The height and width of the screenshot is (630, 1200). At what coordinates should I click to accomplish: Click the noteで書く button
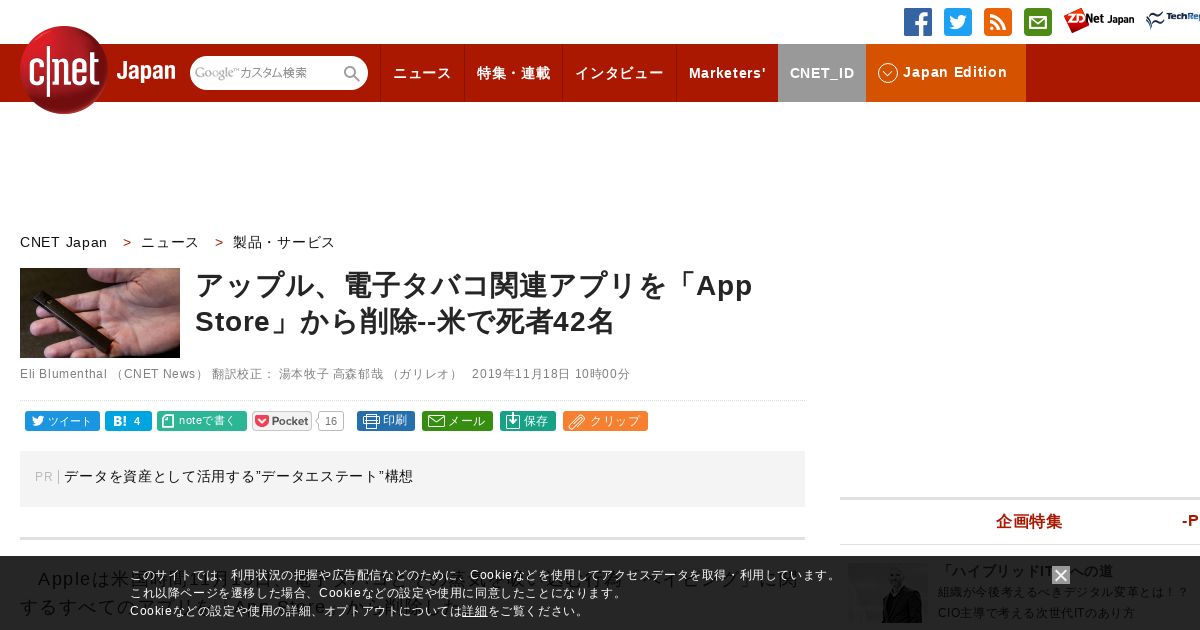[202, 421]
